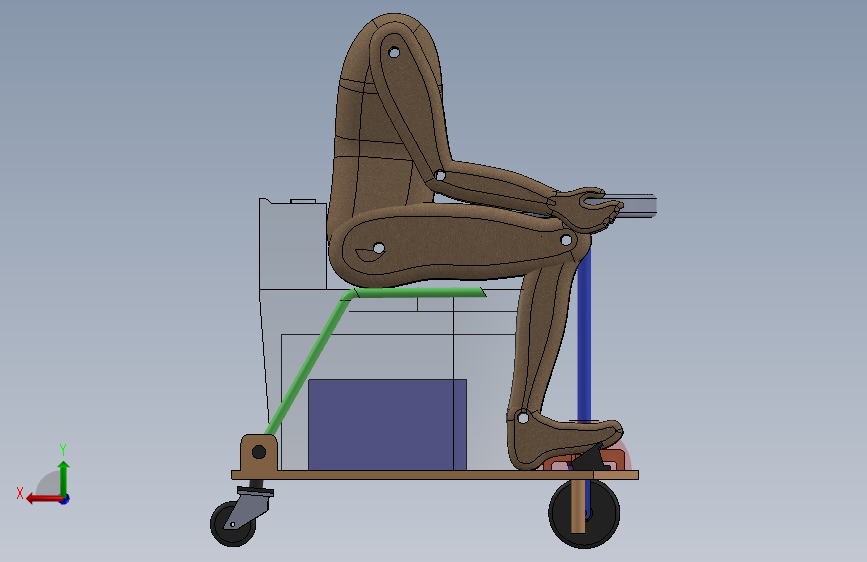Select the brown rear wheel support post
Screen dimensions: 867x562
coord(578,506)
